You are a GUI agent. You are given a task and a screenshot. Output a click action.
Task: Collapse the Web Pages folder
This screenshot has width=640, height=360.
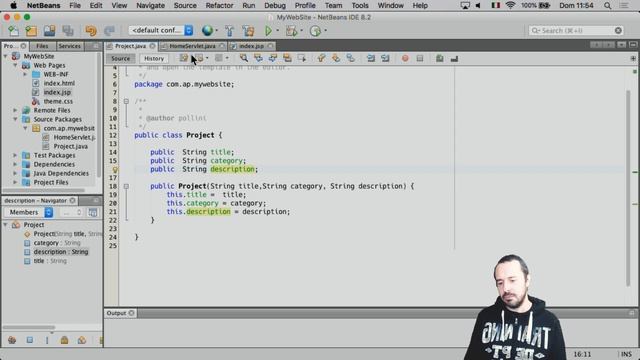[16, 65]
